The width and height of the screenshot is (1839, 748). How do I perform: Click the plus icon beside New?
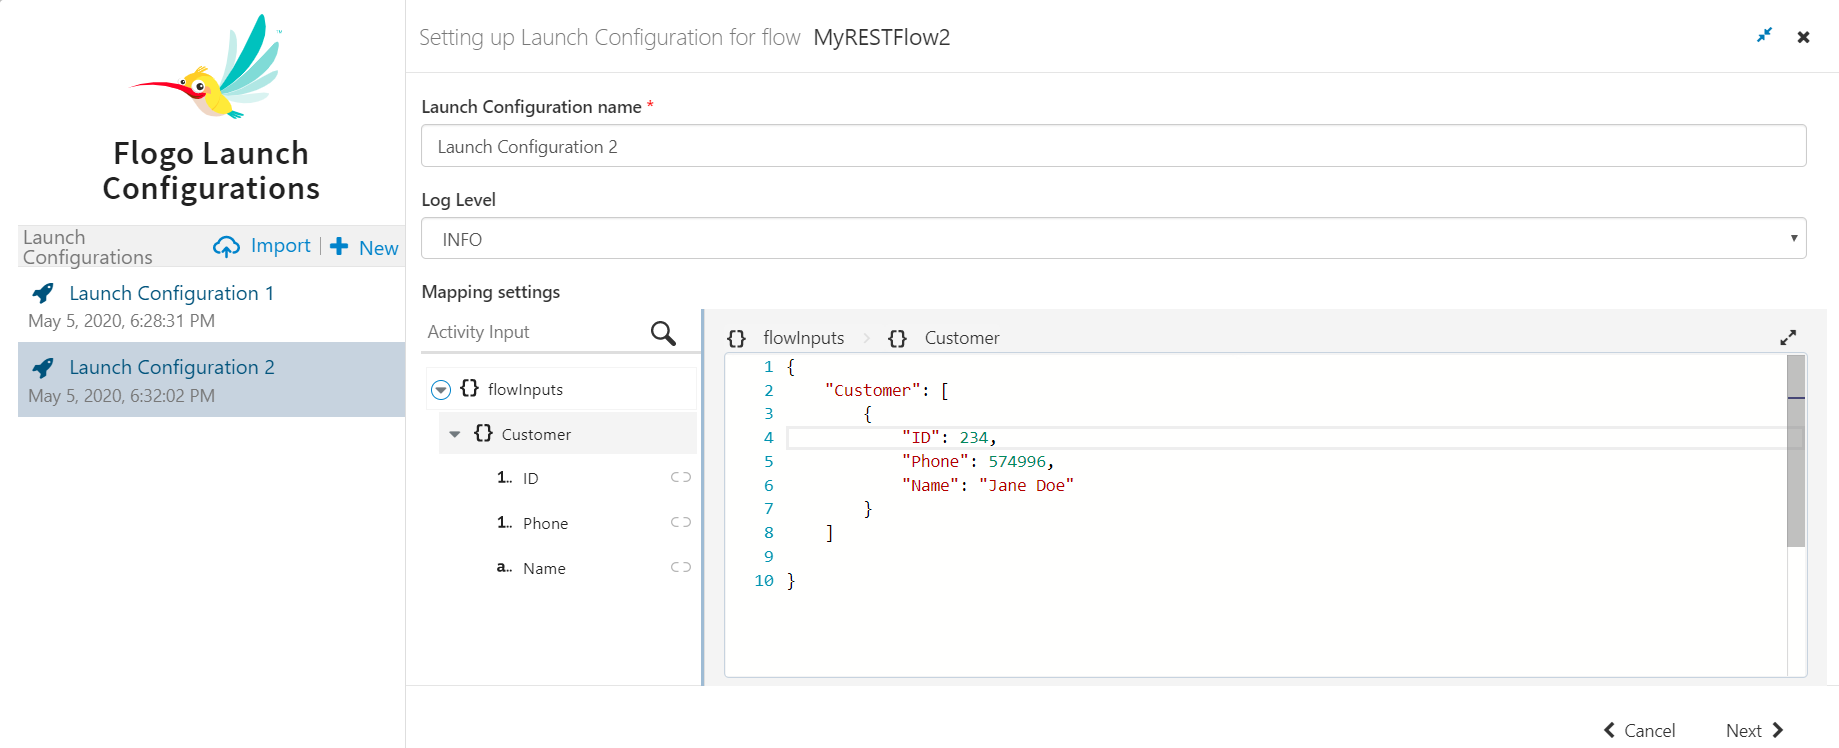coord(339,246)
